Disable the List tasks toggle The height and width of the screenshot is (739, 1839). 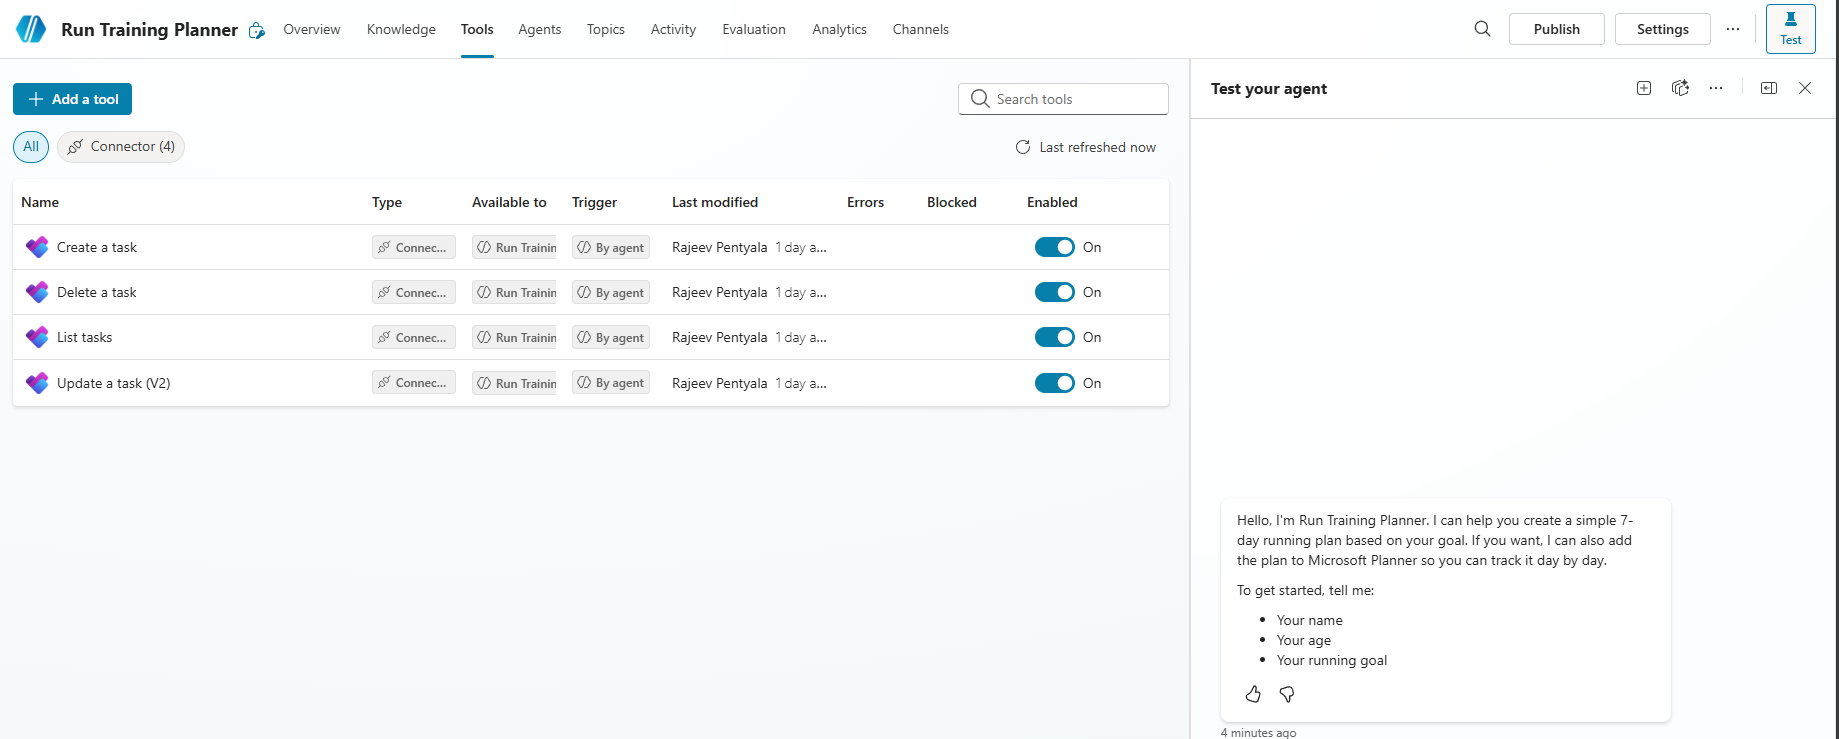(1054, 337)
